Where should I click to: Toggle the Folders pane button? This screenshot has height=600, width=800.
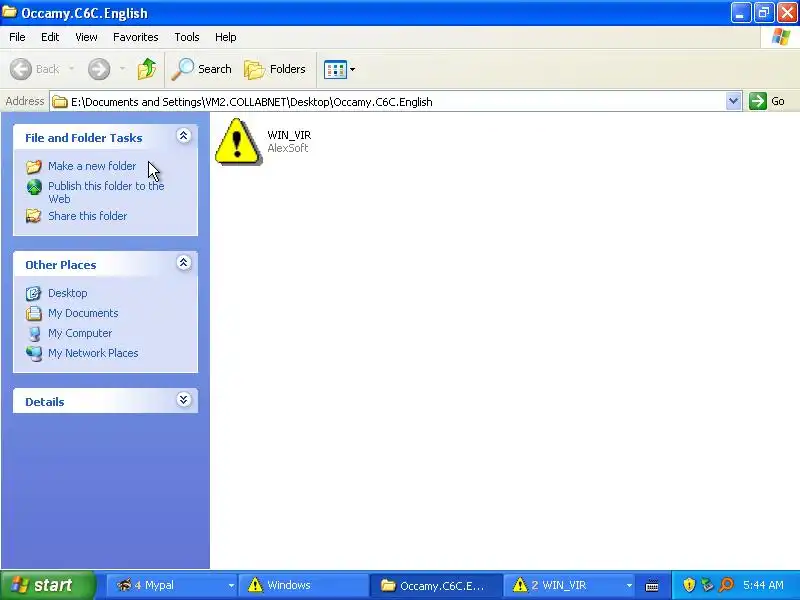pyautogui.click(x=275, y=69)
